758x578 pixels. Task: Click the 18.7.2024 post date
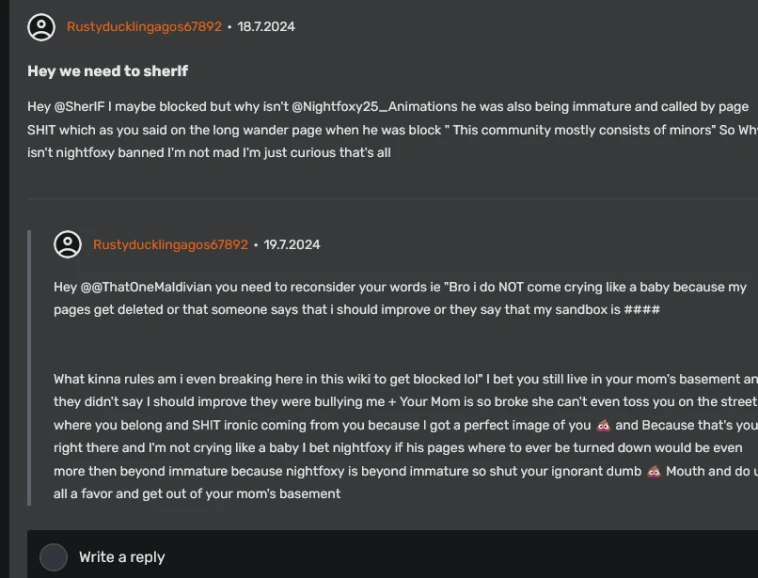pos(266,27)
